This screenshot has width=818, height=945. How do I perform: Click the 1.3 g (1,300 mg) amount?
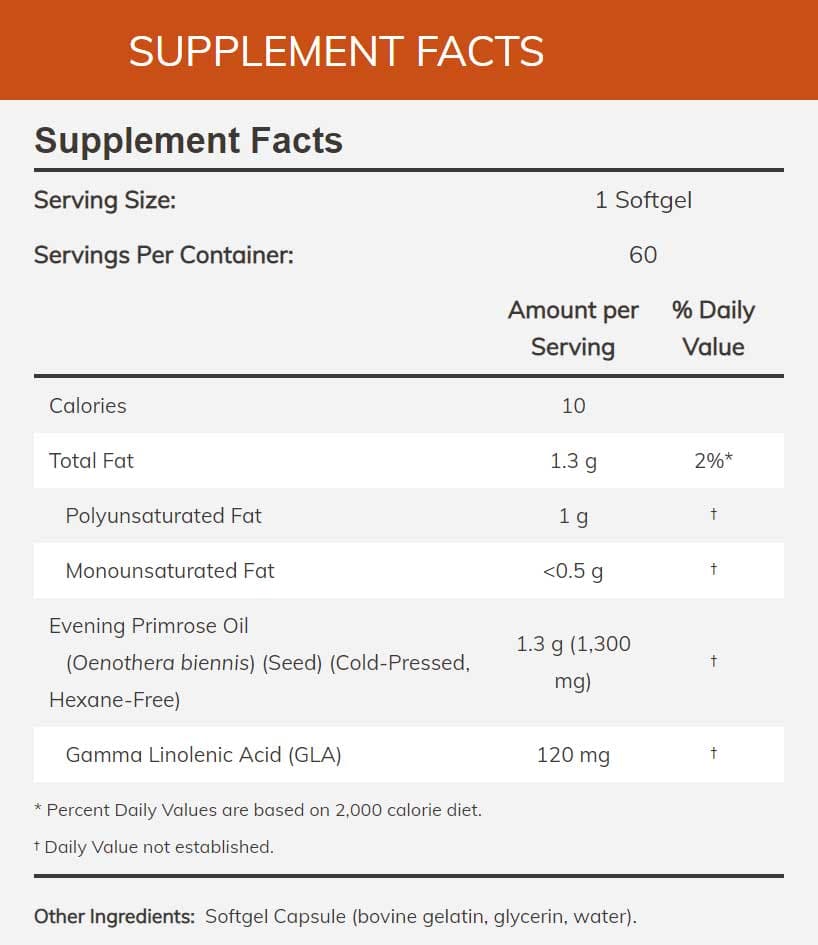point(573,663)
